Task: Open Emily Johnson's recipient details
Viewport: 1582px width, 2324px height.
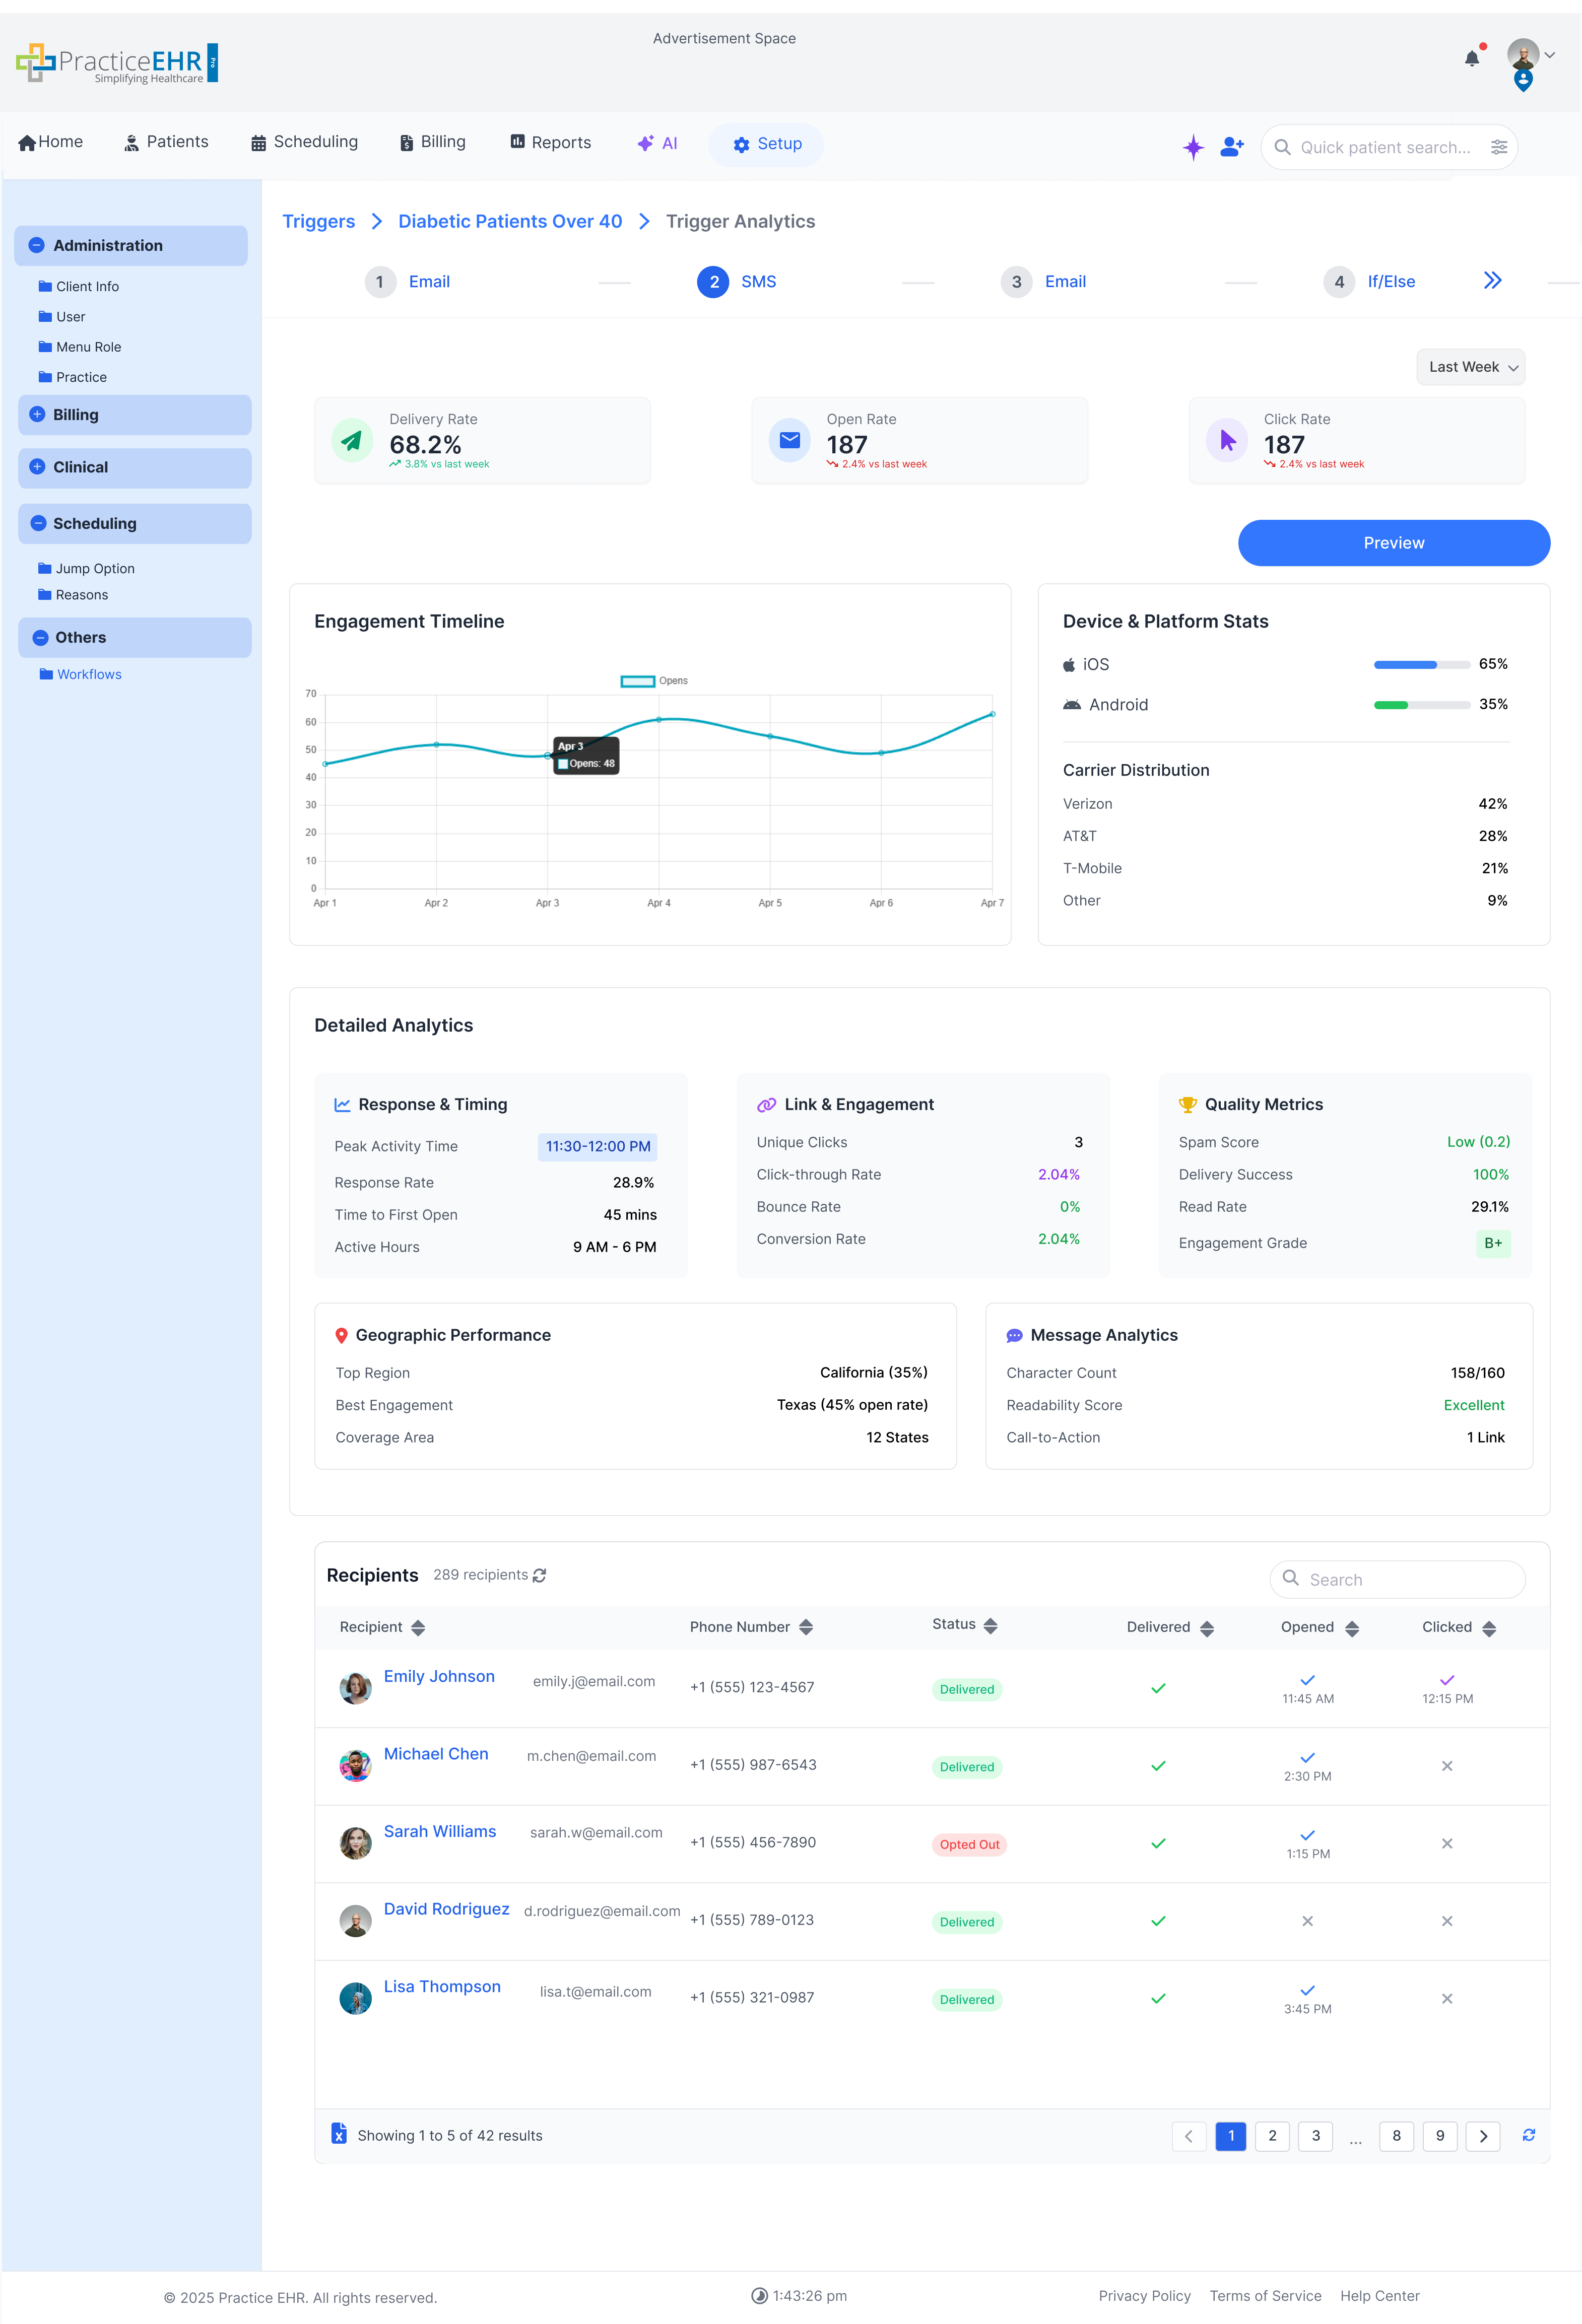Action: [x=439, y=1676]
